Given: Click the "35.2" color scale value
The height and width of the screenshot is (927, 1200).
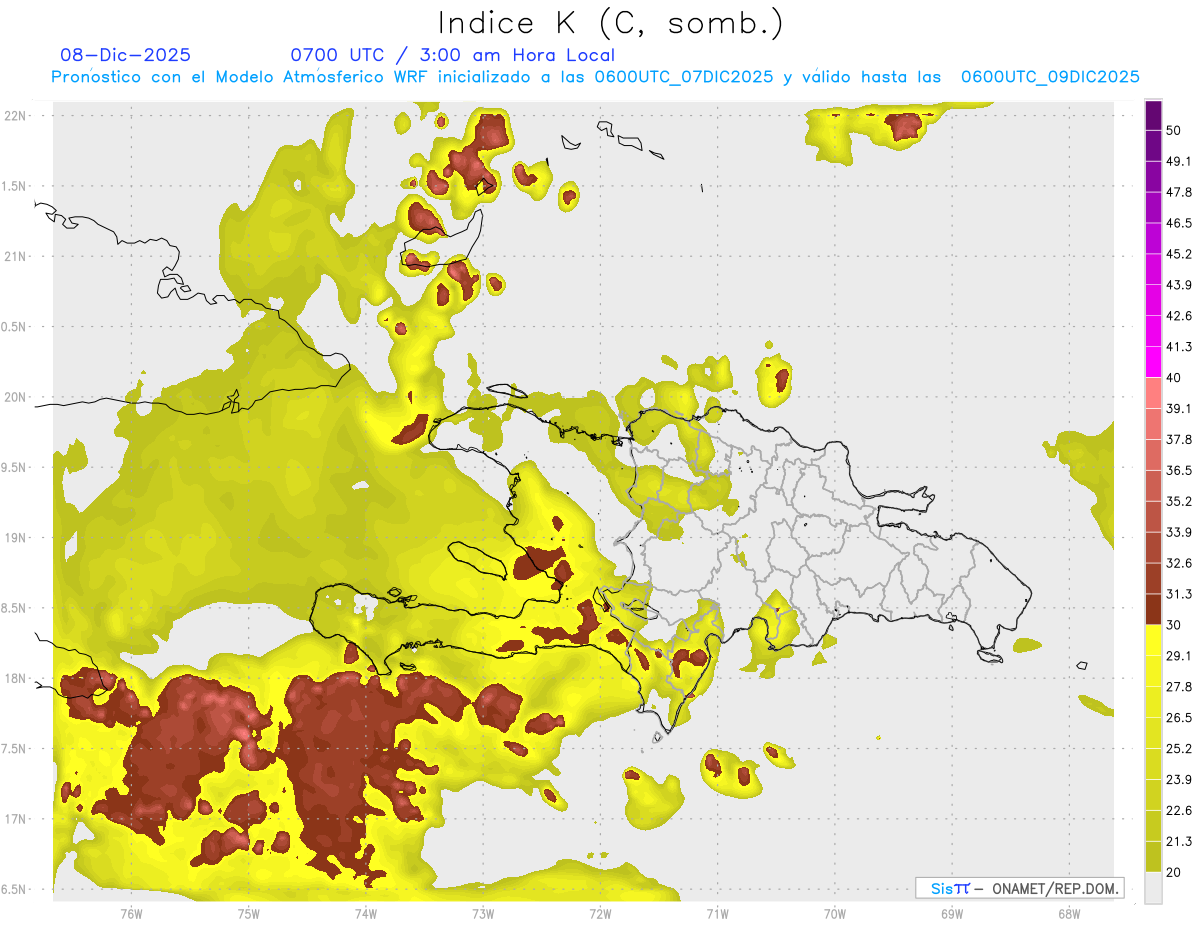Looking at the screenshot, I should pos(1179,501).
